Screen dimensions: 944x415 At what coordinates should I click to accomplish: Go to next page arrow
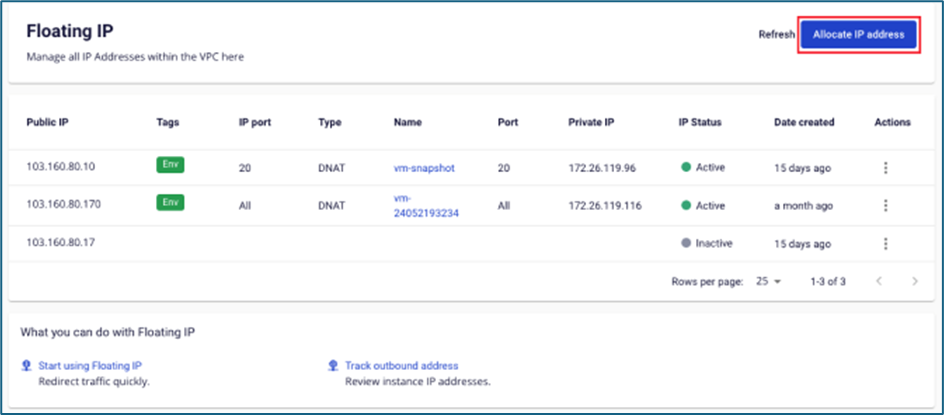[914, 282]
